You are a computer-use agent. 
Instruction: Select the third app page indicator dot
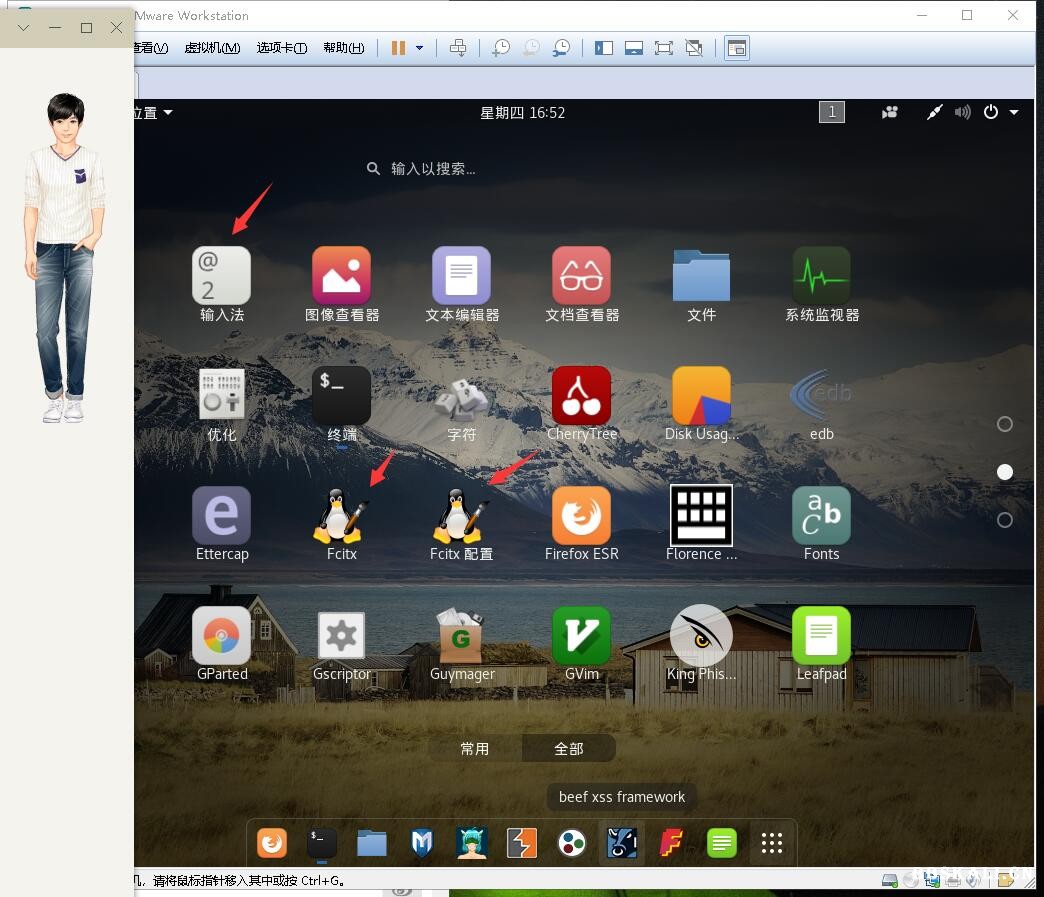click(x=1005, y=520)
